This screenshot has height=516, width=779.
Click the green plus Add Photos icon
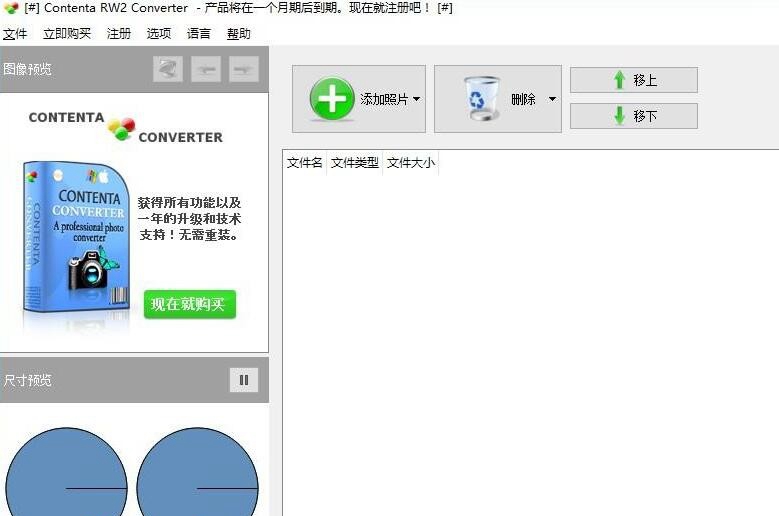click(332, 99)
